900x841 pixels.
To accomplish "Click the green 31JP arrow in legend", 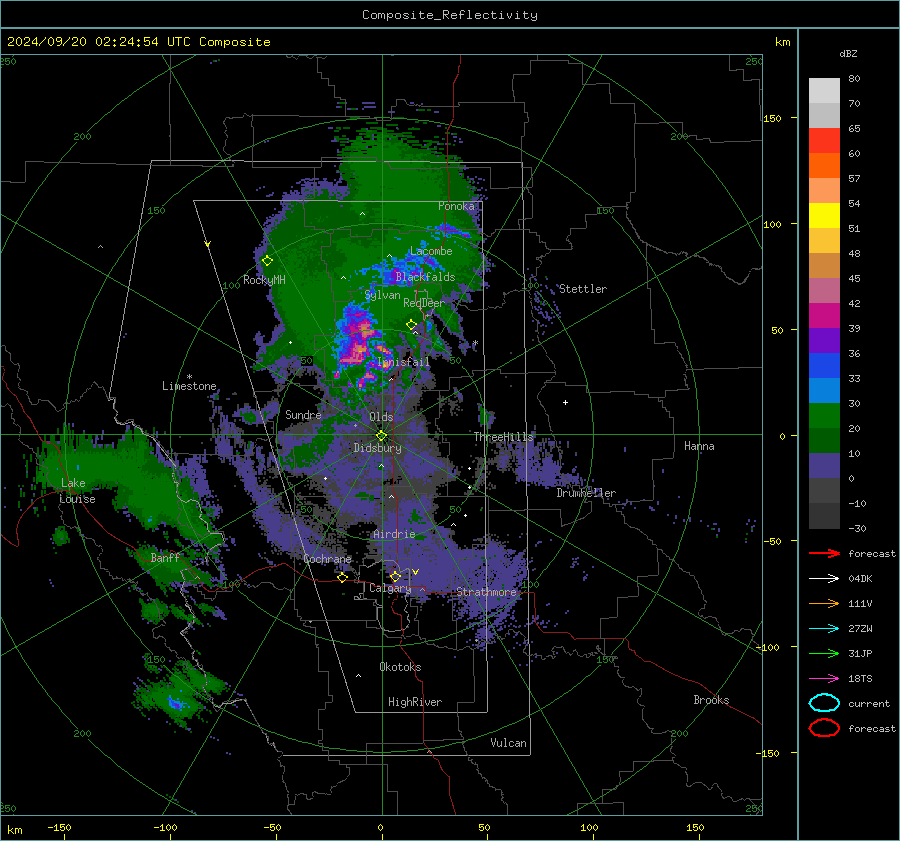I will click(x=824, y=653).
